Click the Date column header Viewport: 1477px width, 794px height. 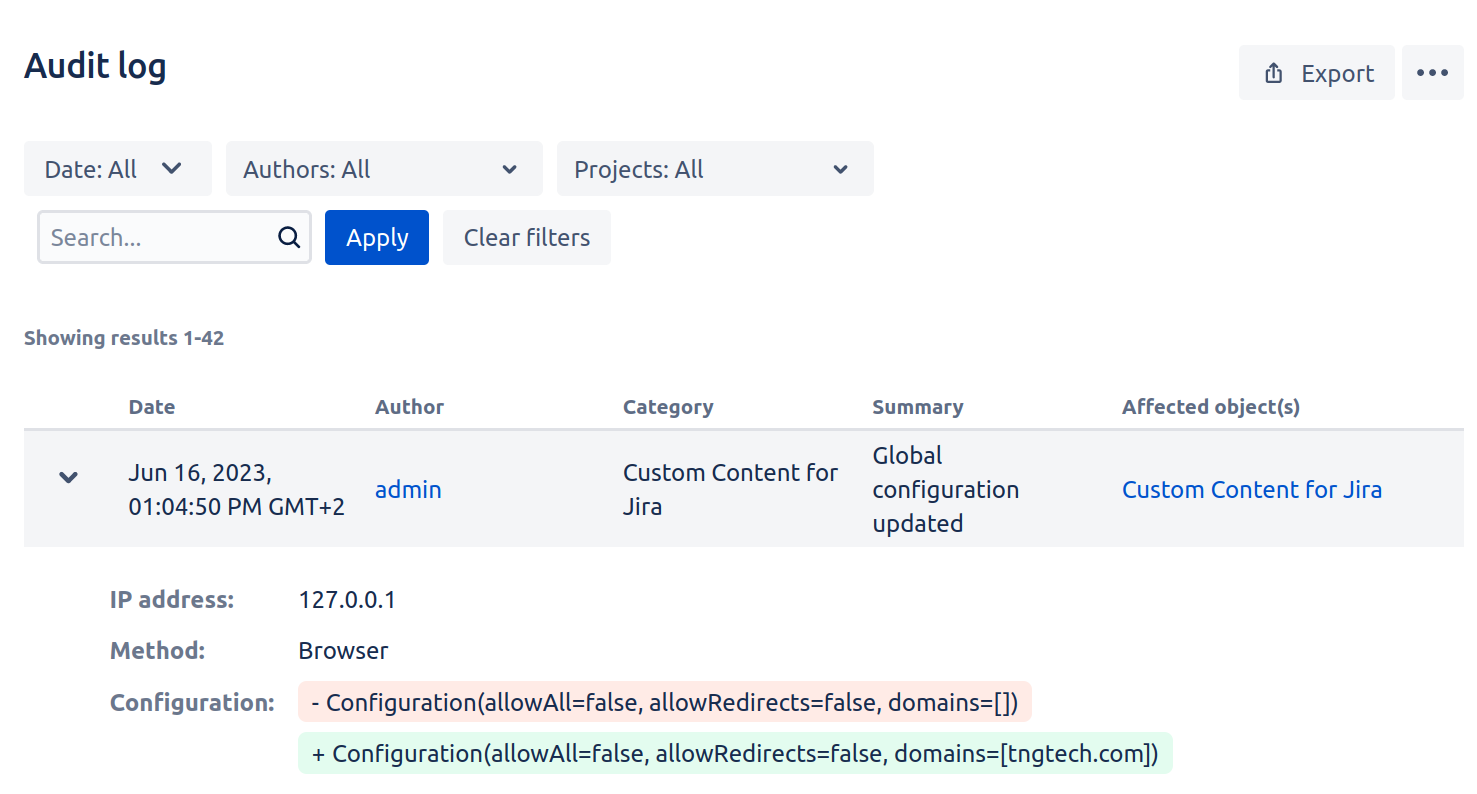click(x=152, y=407)
